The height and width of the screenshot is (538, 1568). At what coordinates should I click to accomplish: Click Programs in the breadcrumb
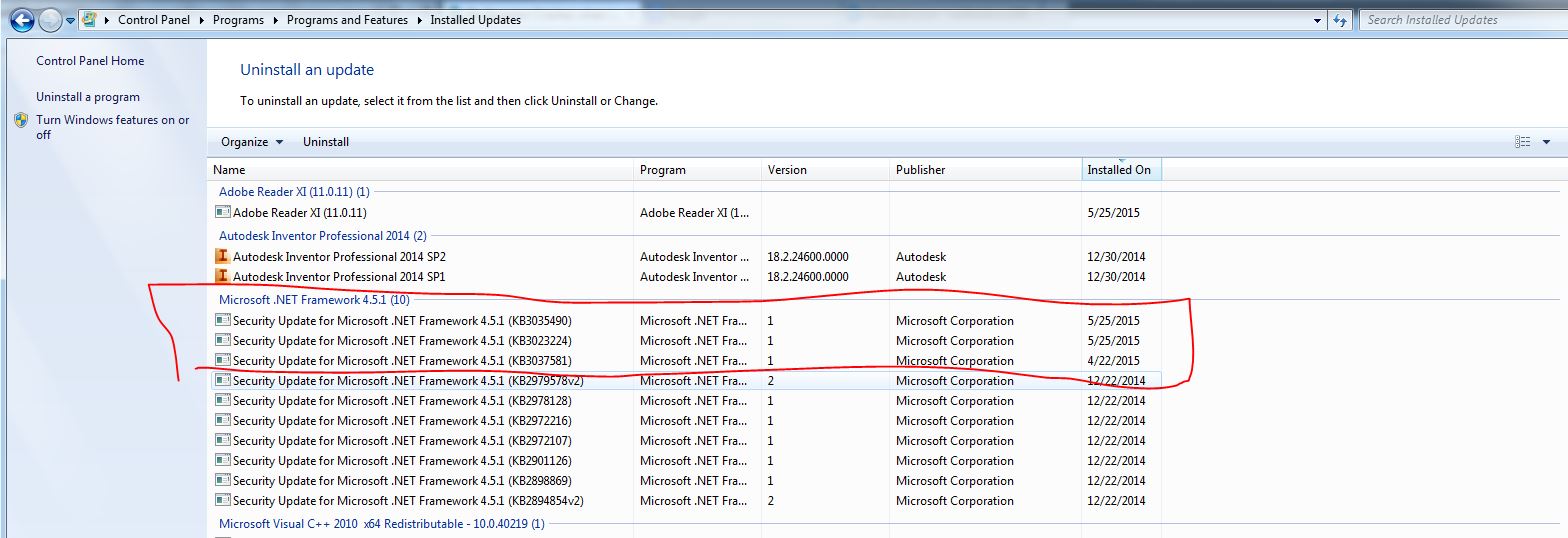238,19
